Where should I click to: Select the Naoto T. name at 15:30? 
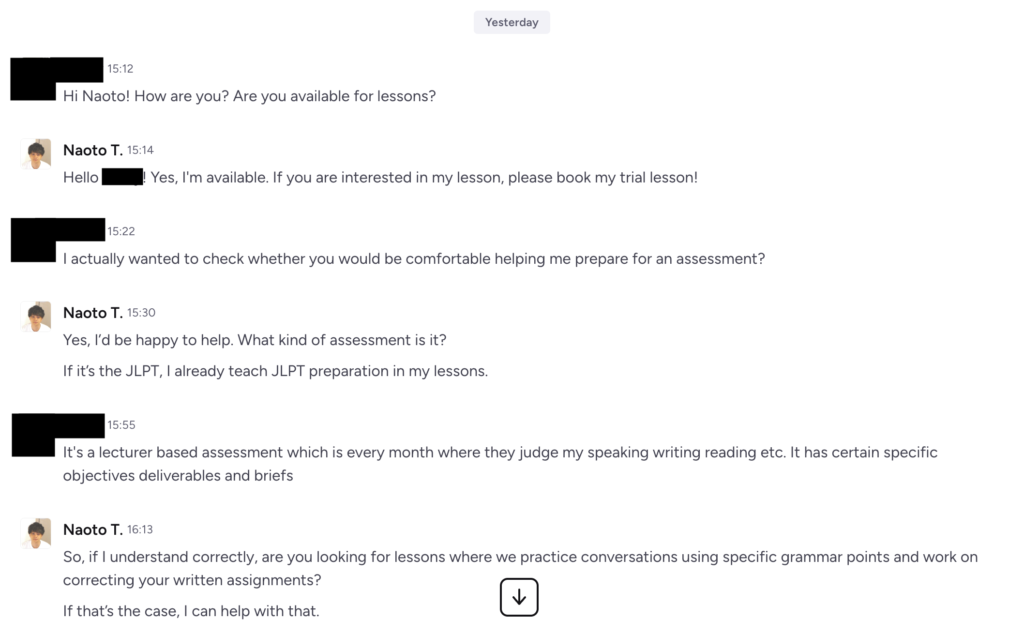click(x=93, y=313)
